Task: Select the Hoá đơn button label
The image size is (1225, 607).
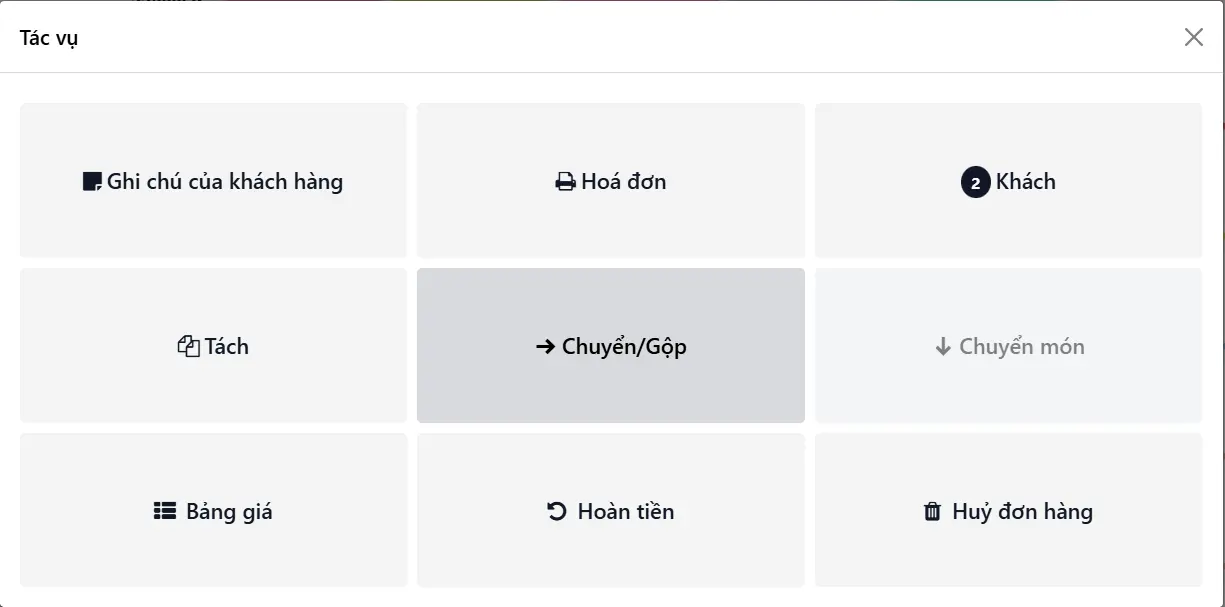Action: (x=624, y=182)
